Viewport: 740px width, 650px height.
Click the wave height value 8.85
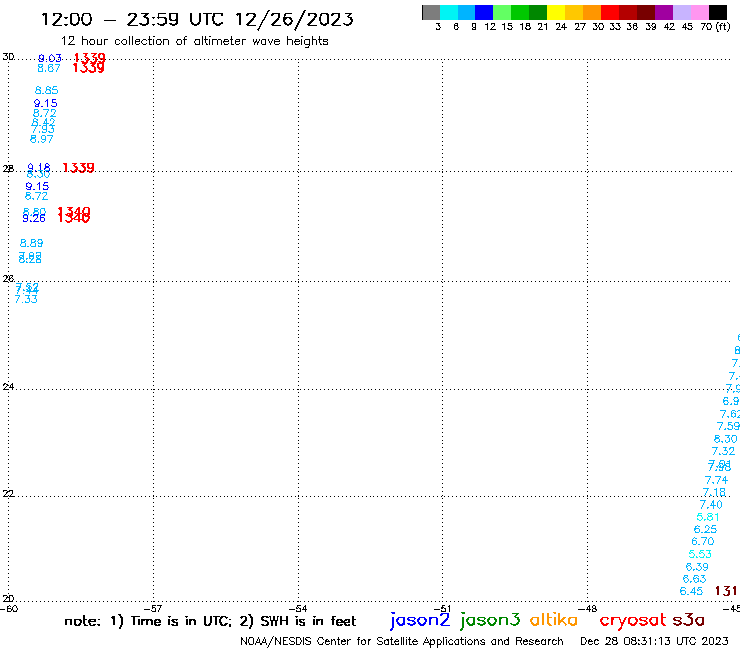coord(46,90)
